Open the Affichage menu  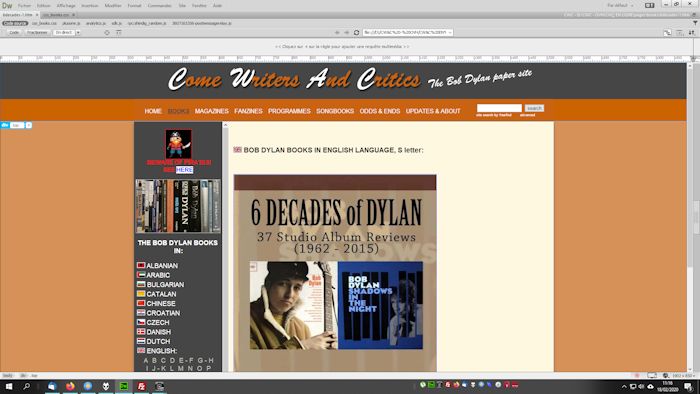pos(66,6)
